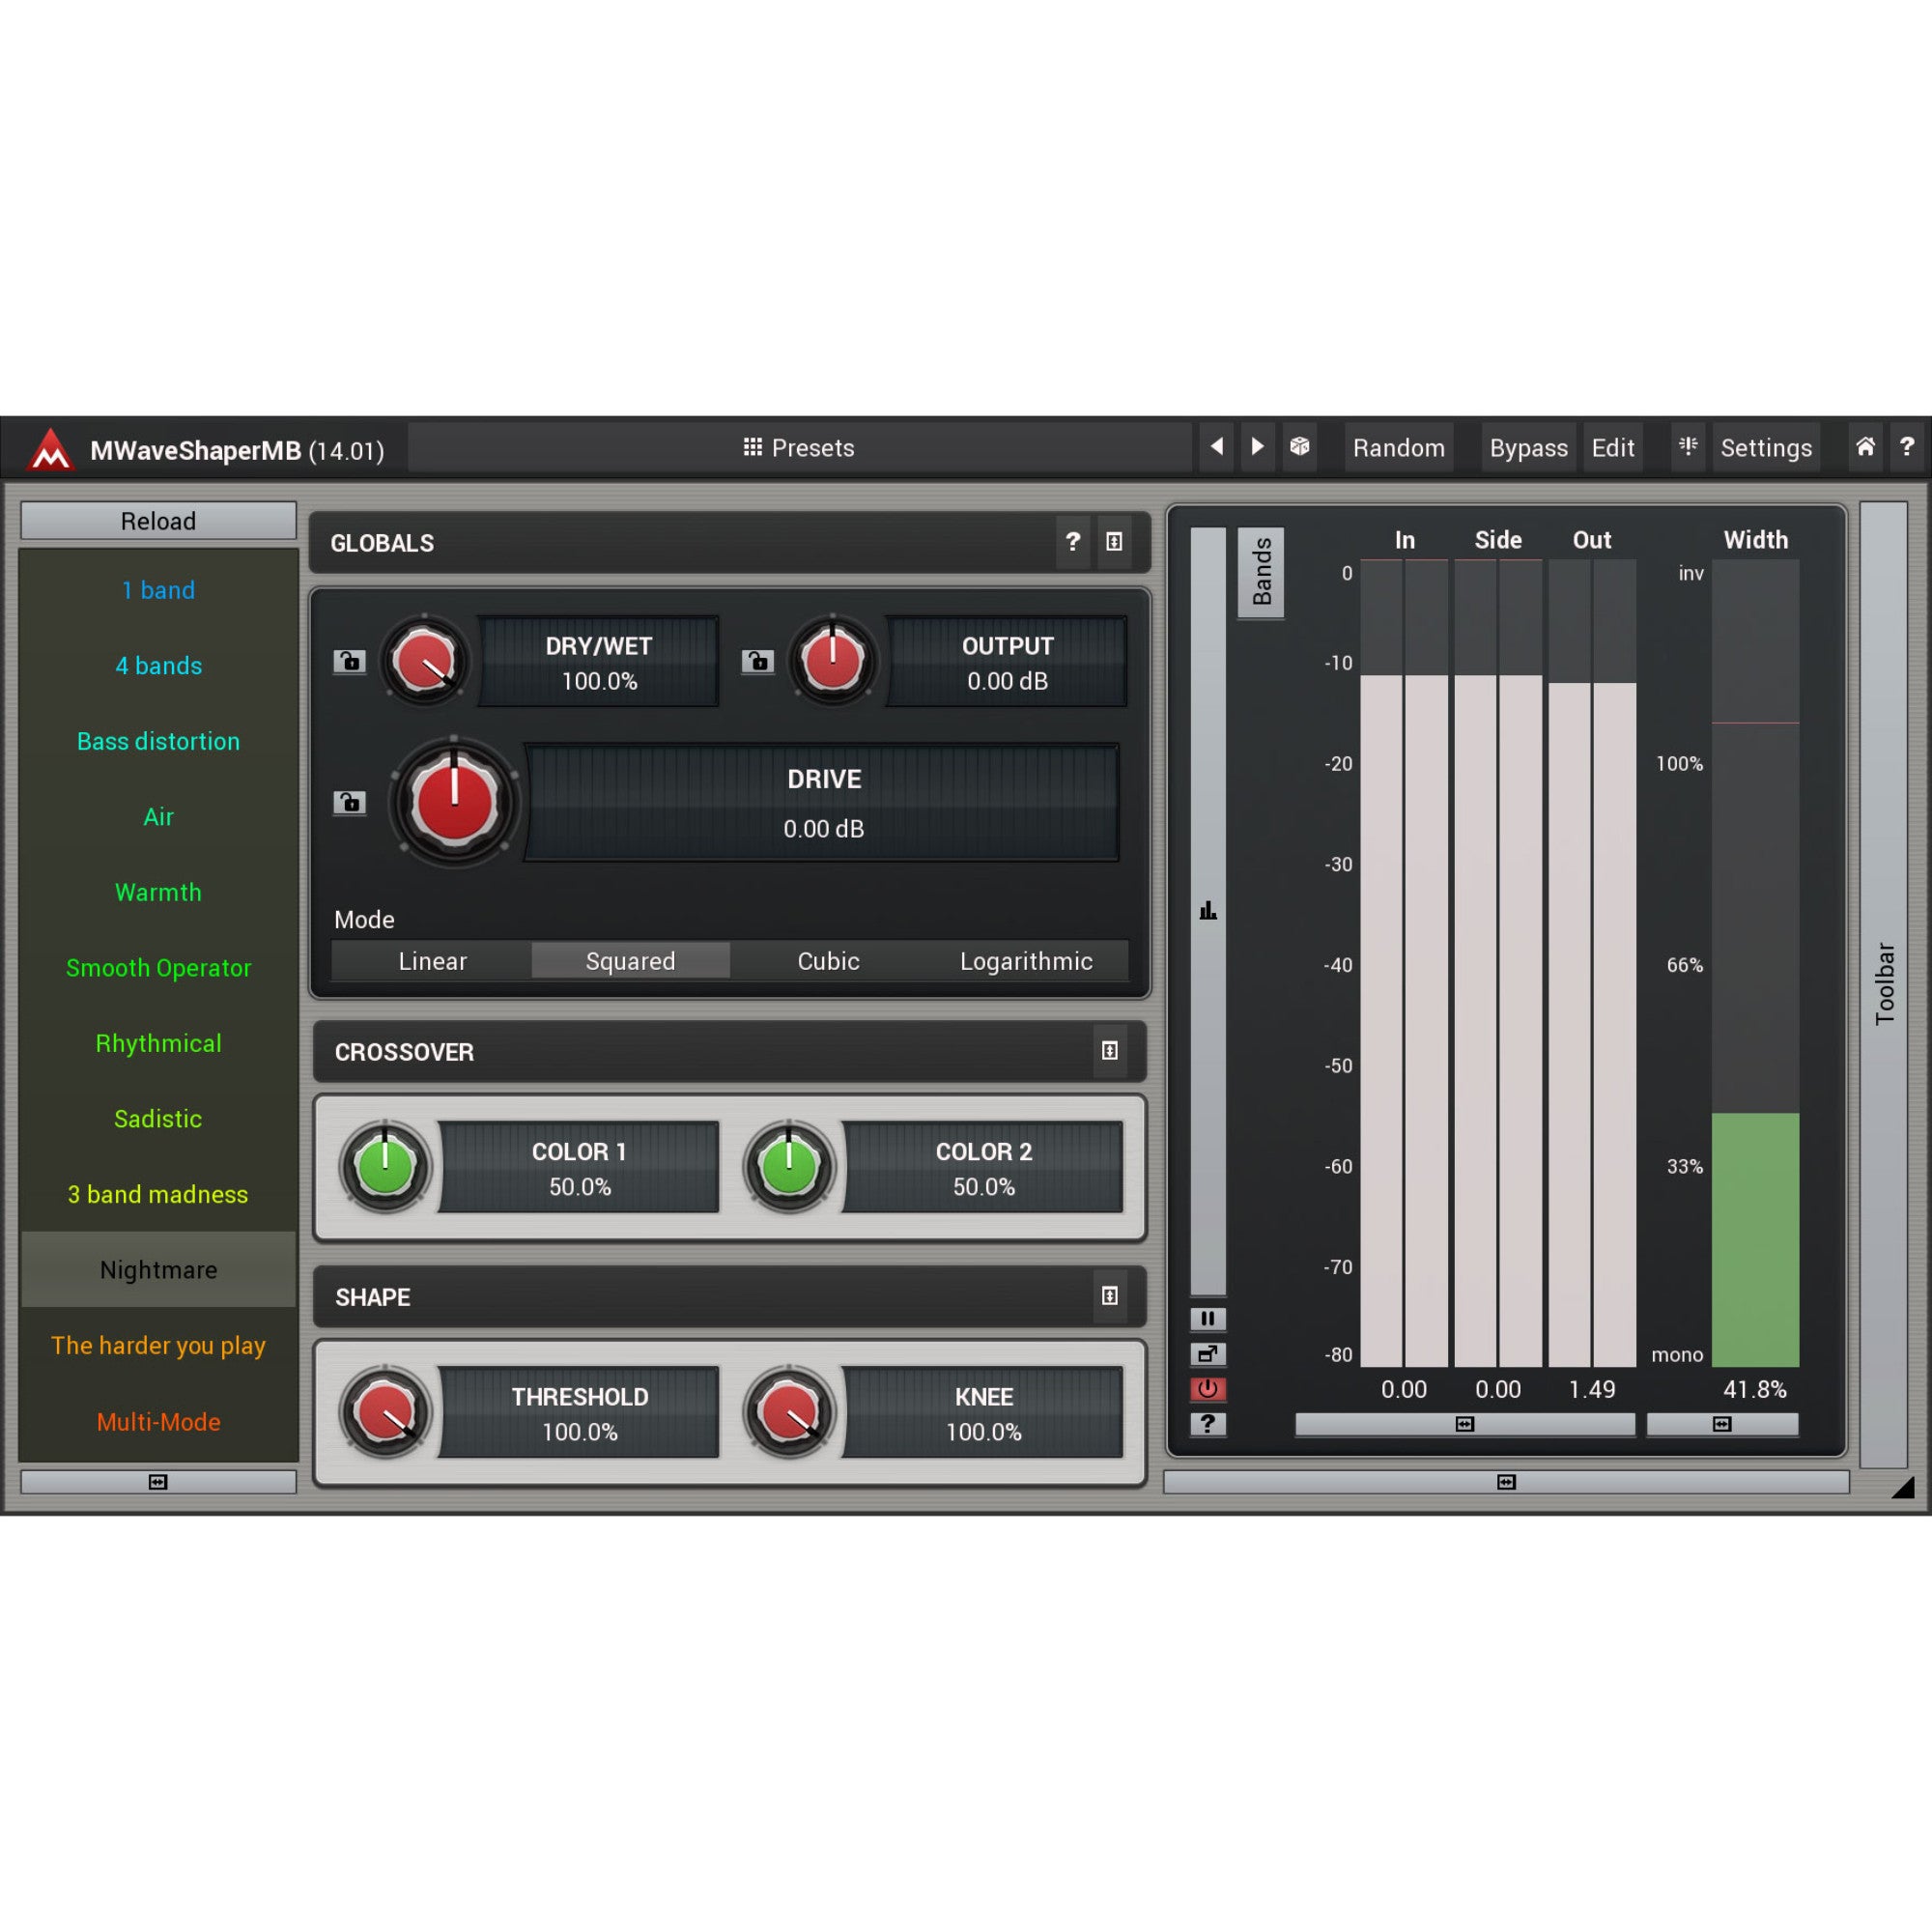Open the MeldaProduction logo menu
This screenshot has height=1932, width=1932.
coord(50,449)
